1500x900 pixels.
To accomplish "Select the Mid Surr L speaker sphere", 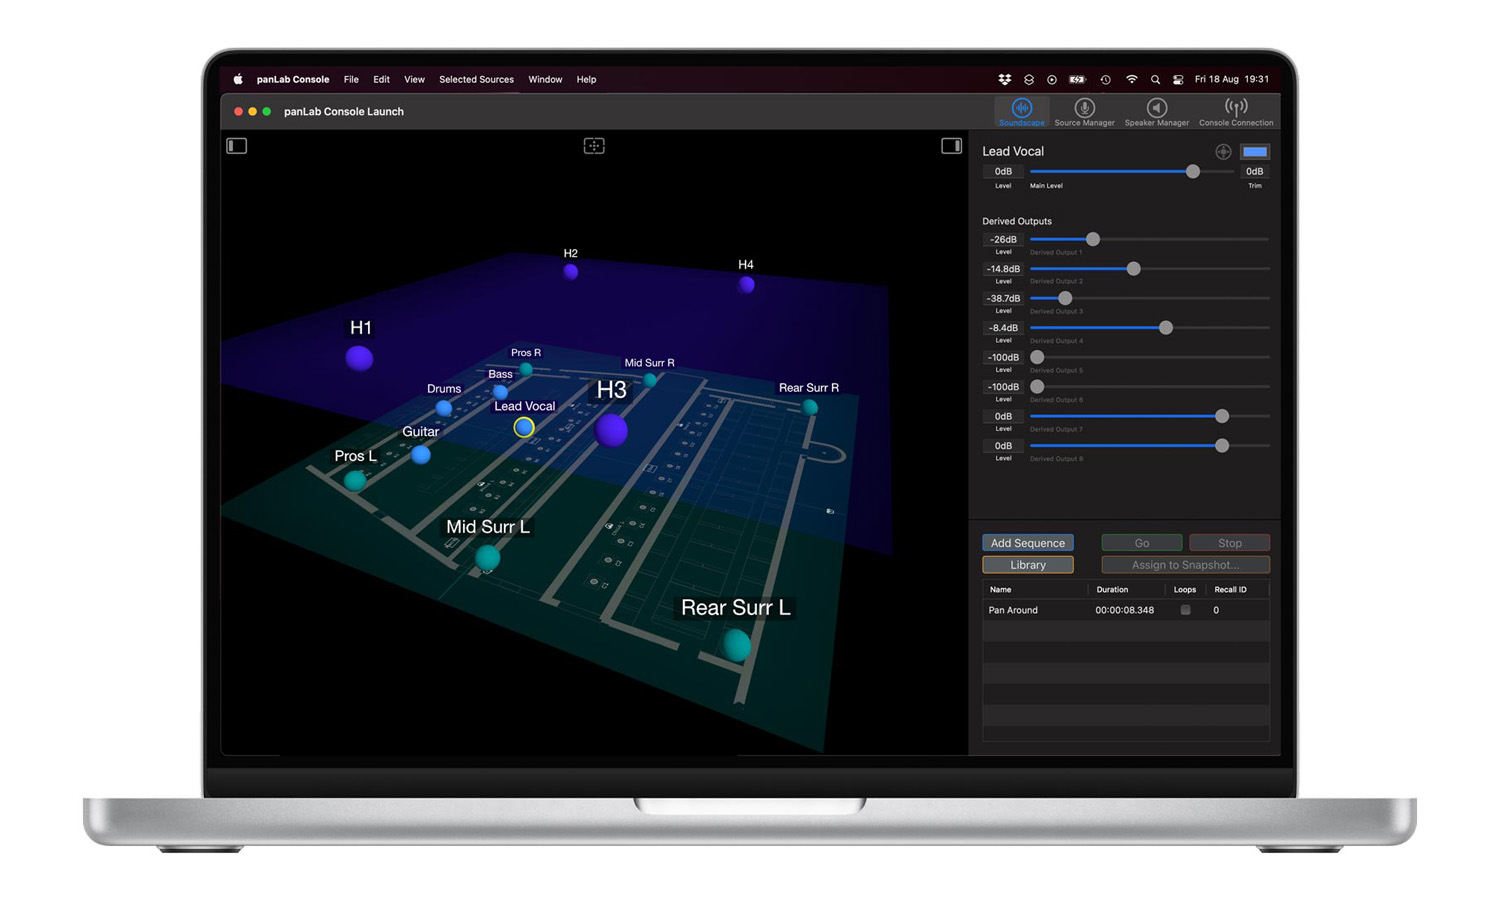I will (x=487, y=557).
